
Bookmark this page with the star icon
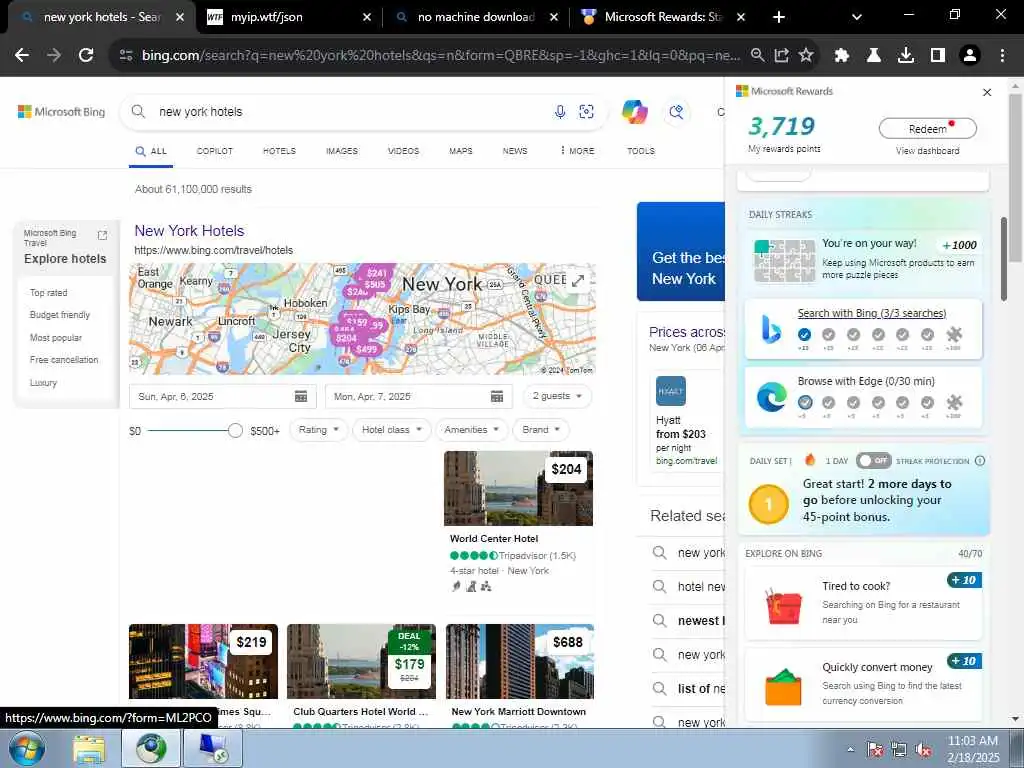coord(806,56)
